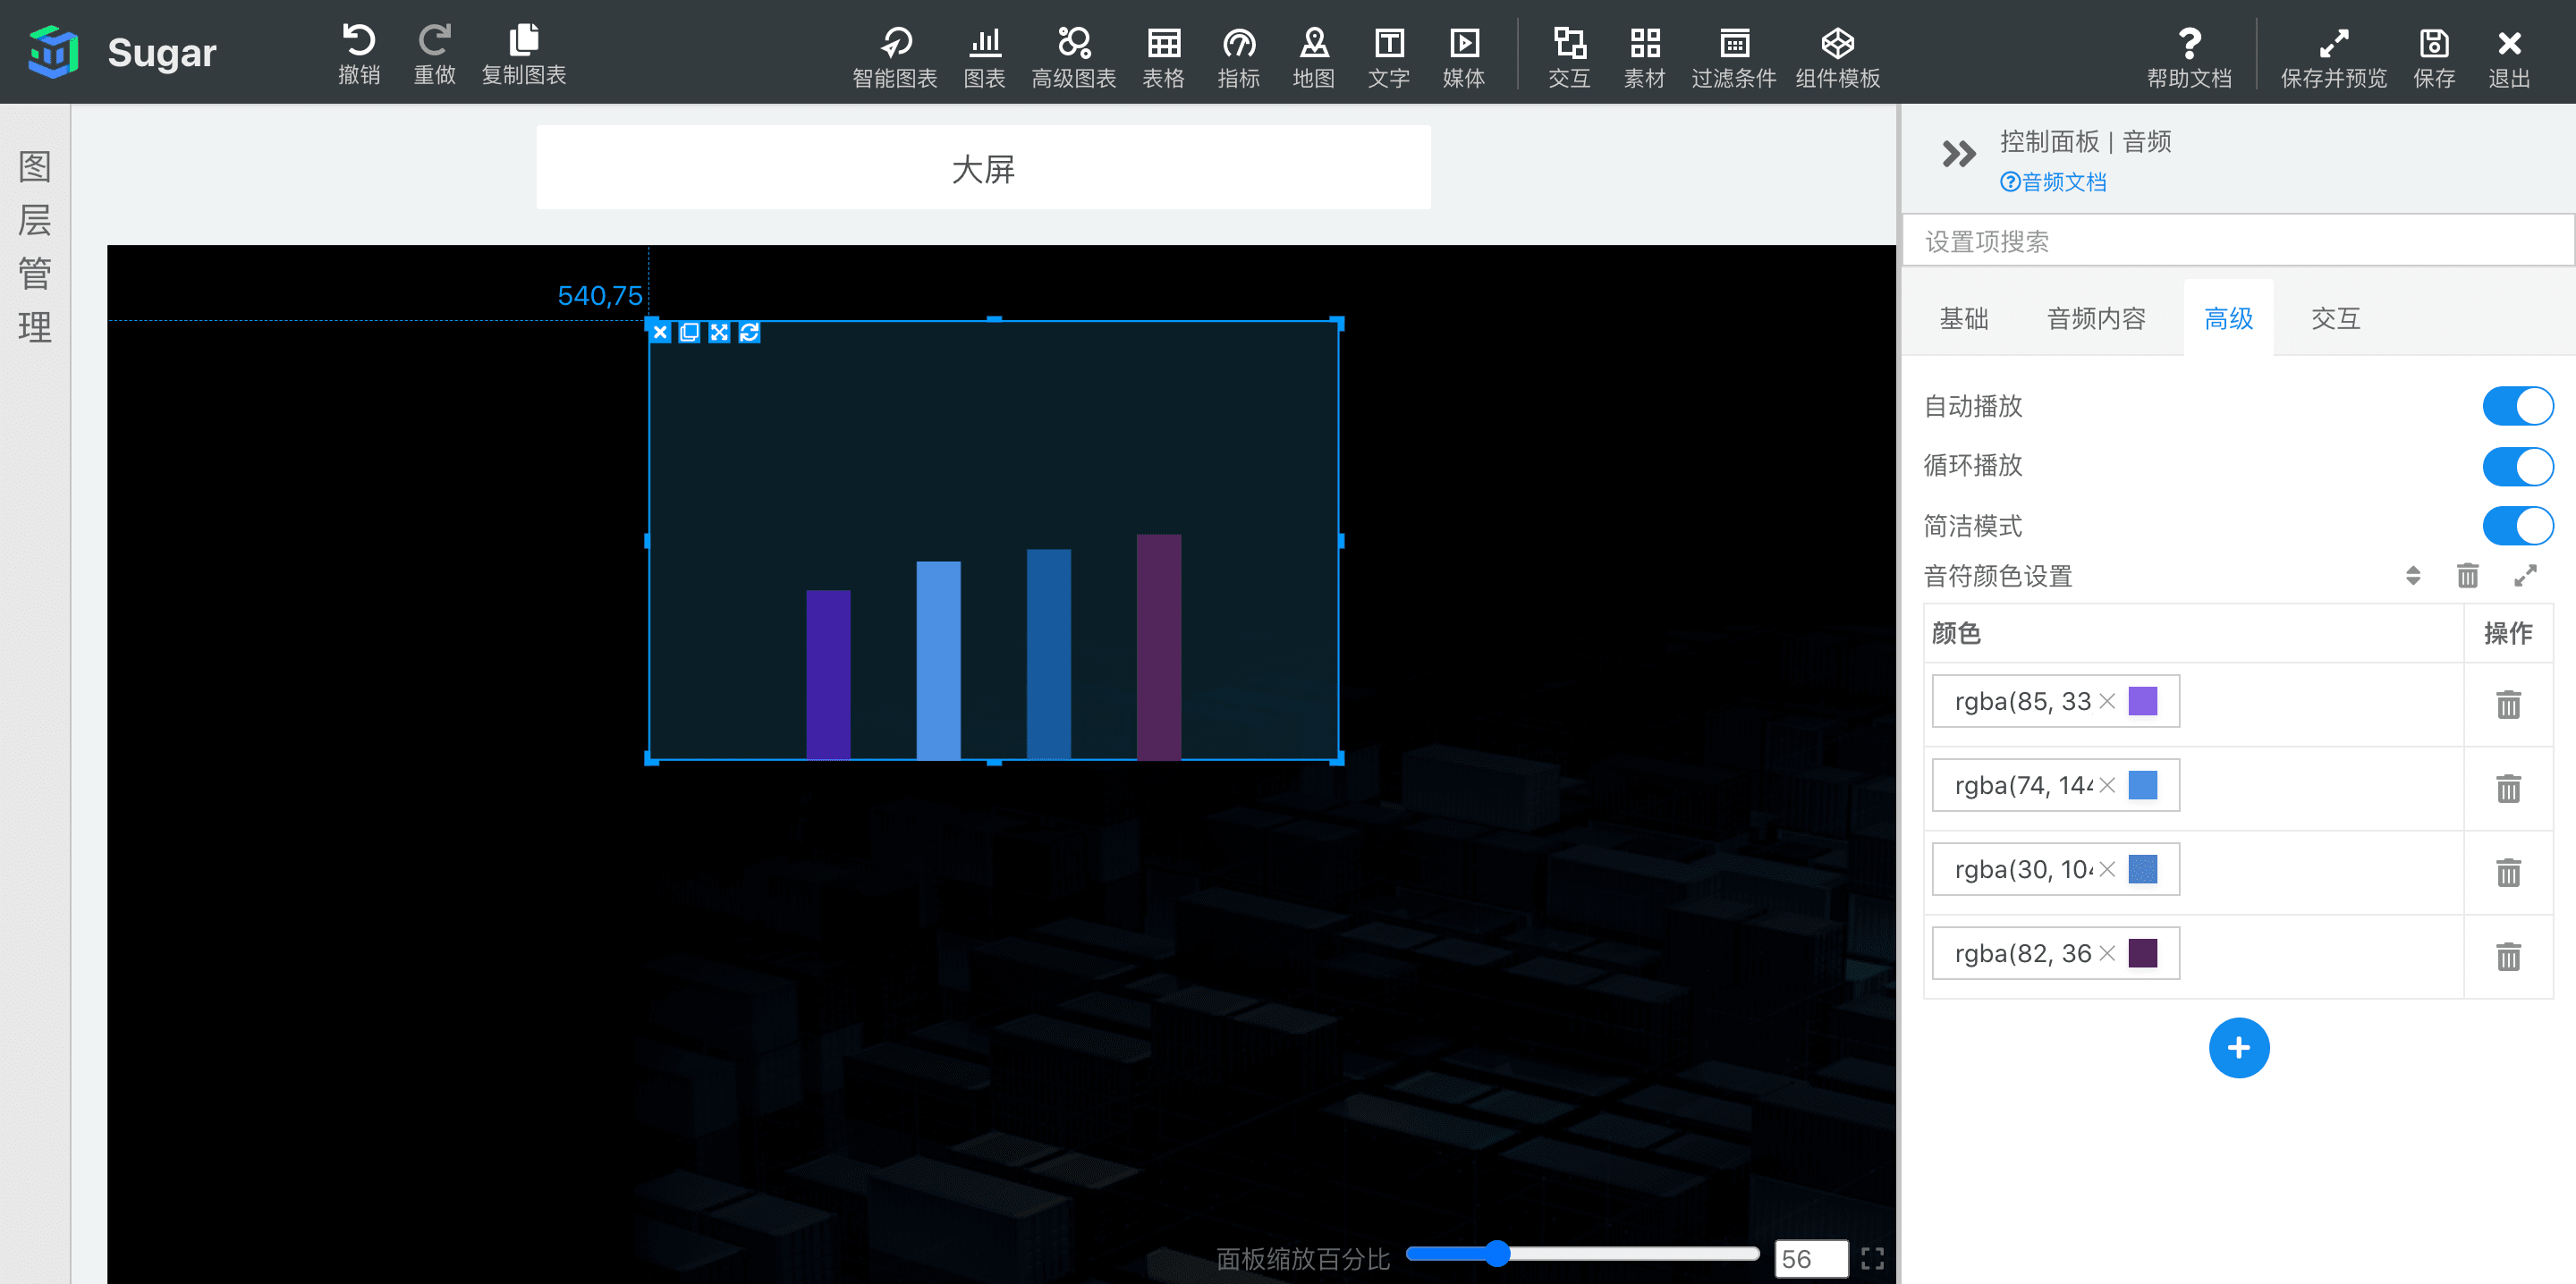Viewport: 2576px width, 1284px height.
Task: Click the 大屏 title box
Action: tap(983, 168)
